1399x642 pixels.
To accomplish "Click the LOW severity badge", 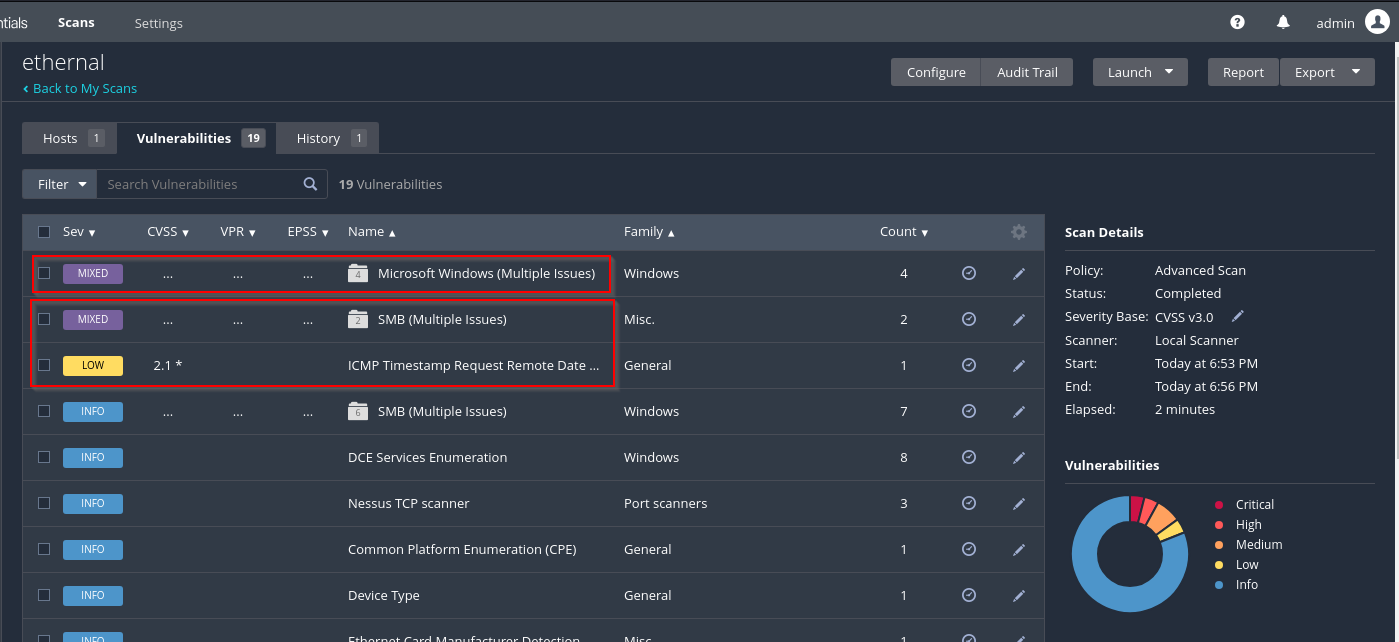I will point(92,365).
